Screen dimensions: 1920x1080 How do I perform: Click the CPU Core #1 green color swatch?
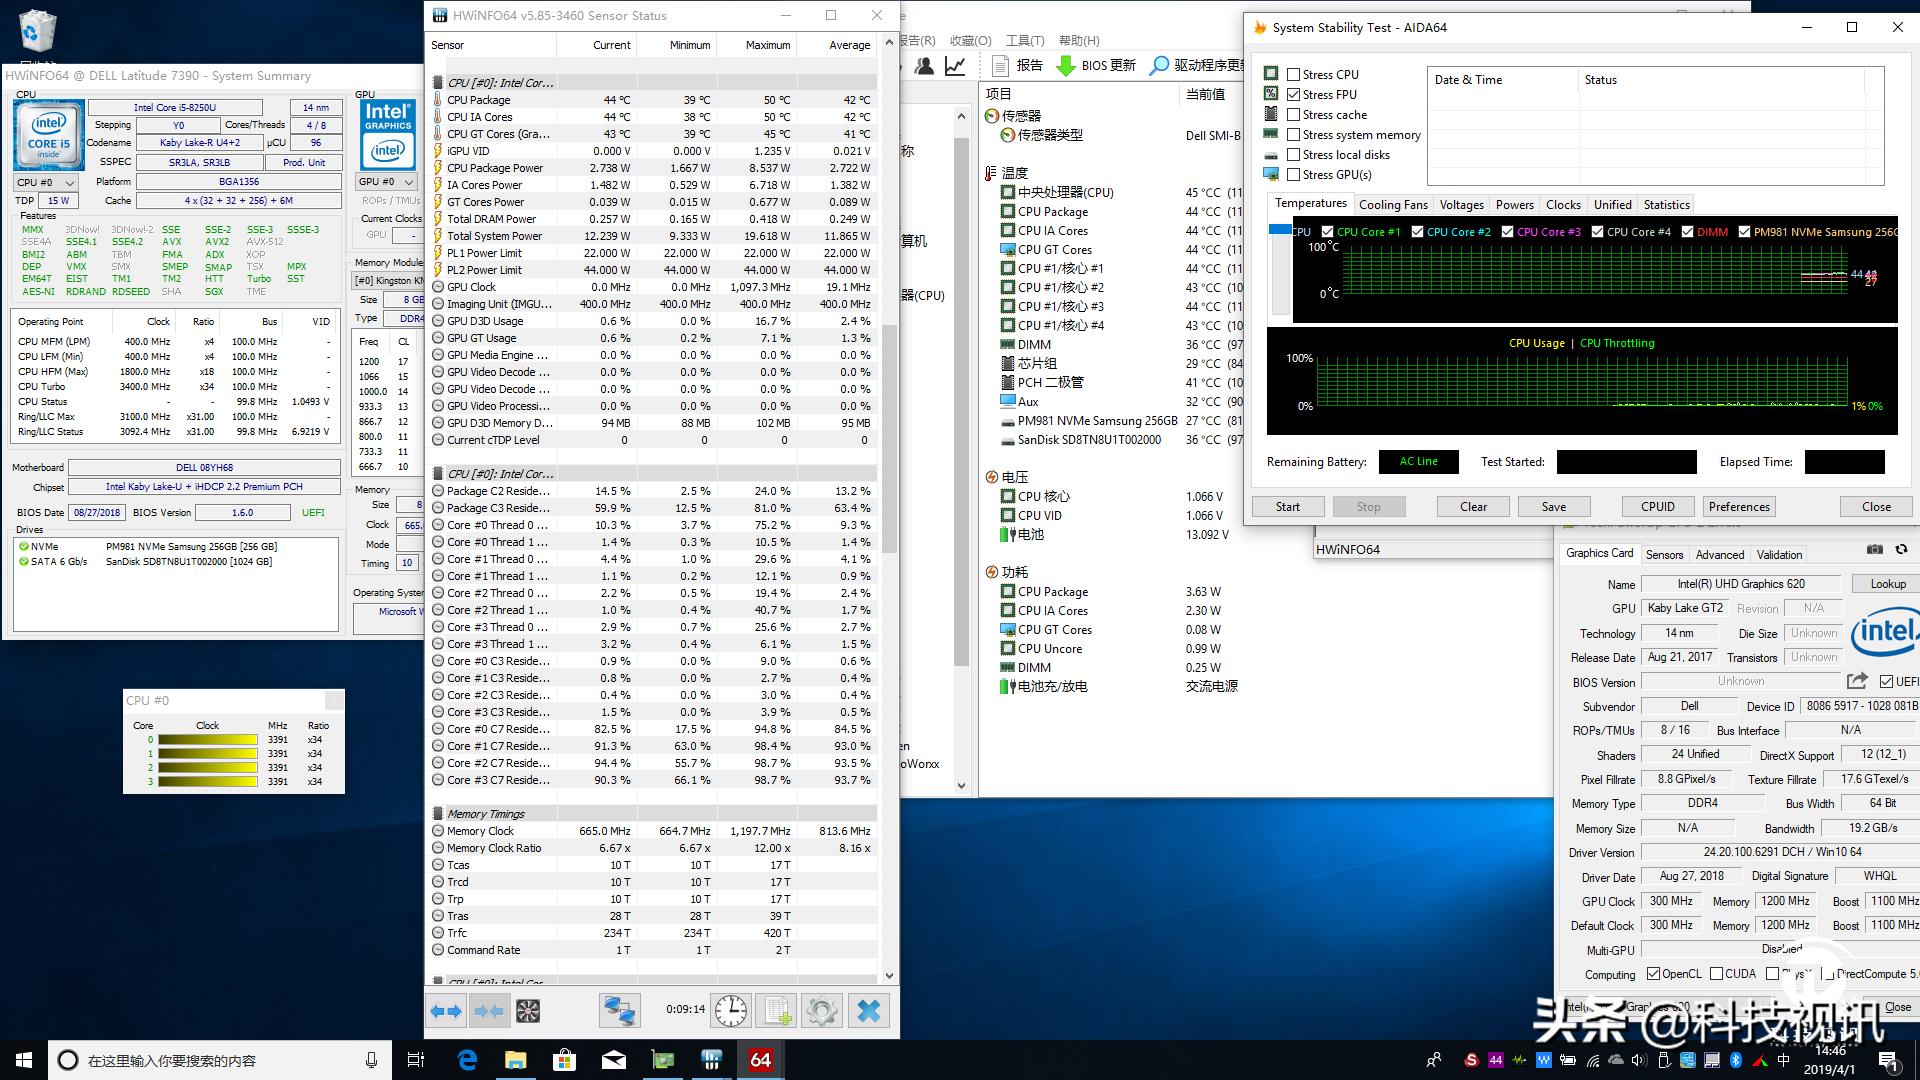coord(1326,231)
